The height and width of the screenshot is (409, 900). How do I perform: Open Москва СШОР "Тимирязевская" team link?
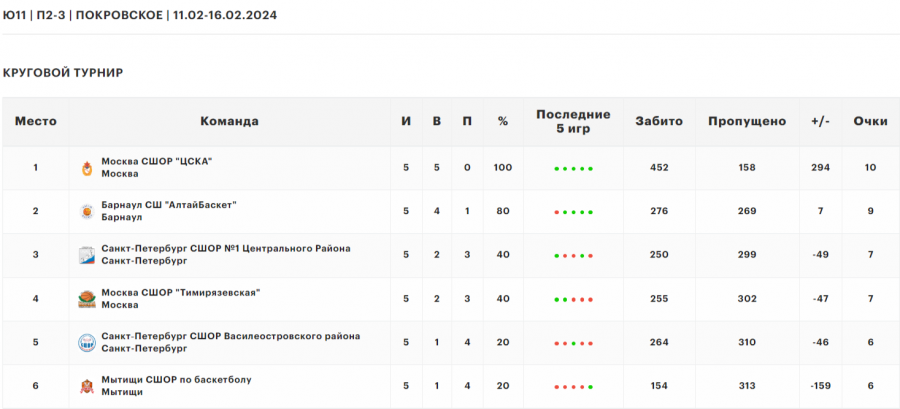(x=180, y=292)
